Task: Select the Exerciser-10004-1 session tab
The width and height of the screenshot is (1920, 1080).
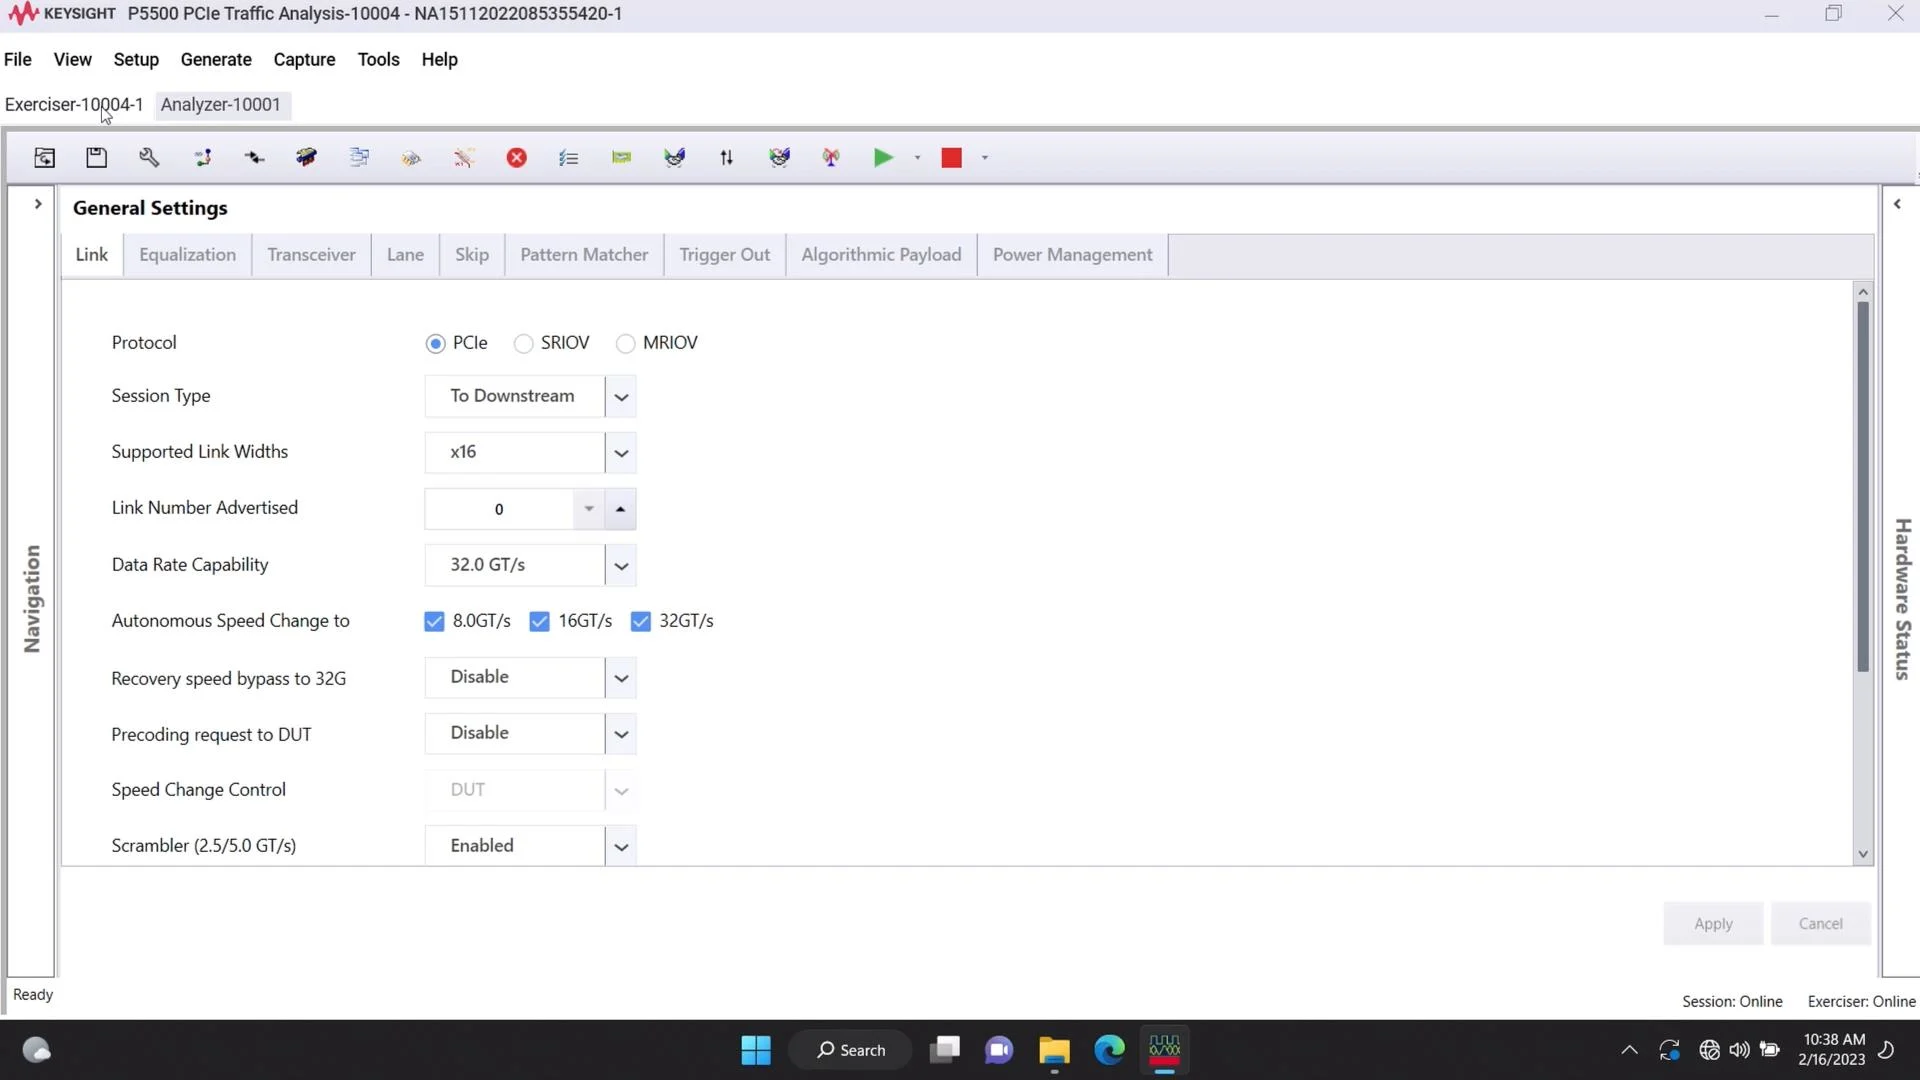Action: coord(74,104)
